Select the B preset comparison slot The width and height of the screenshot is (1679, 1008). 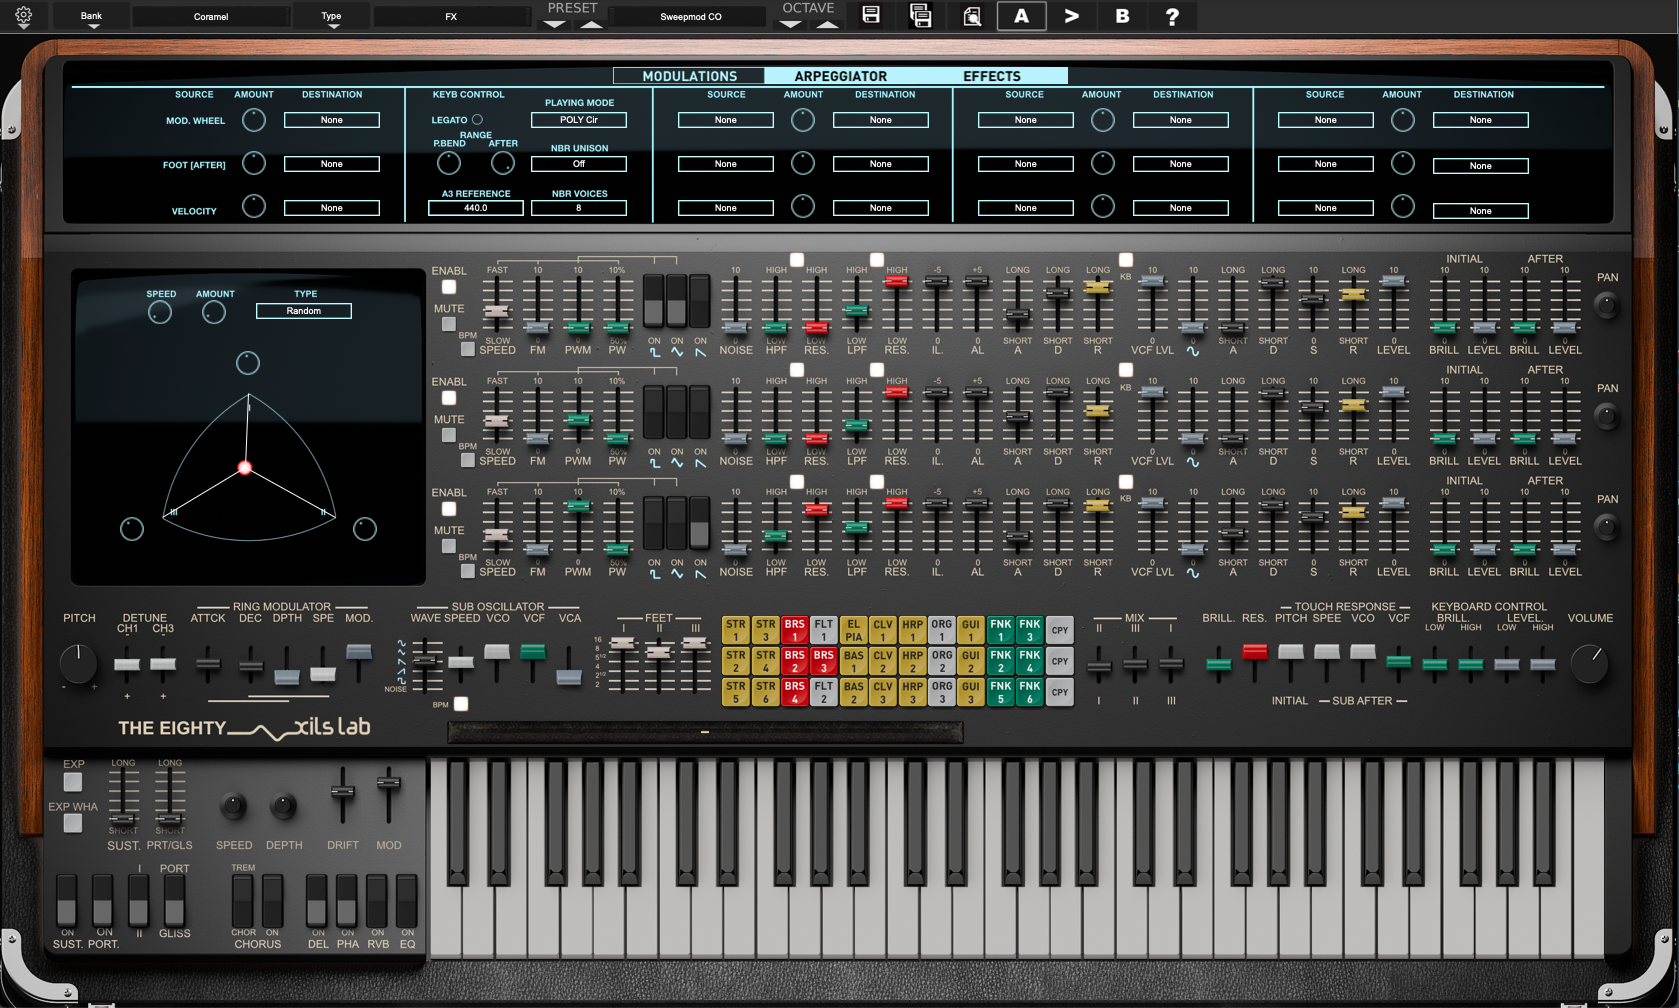click(1122, 16)
